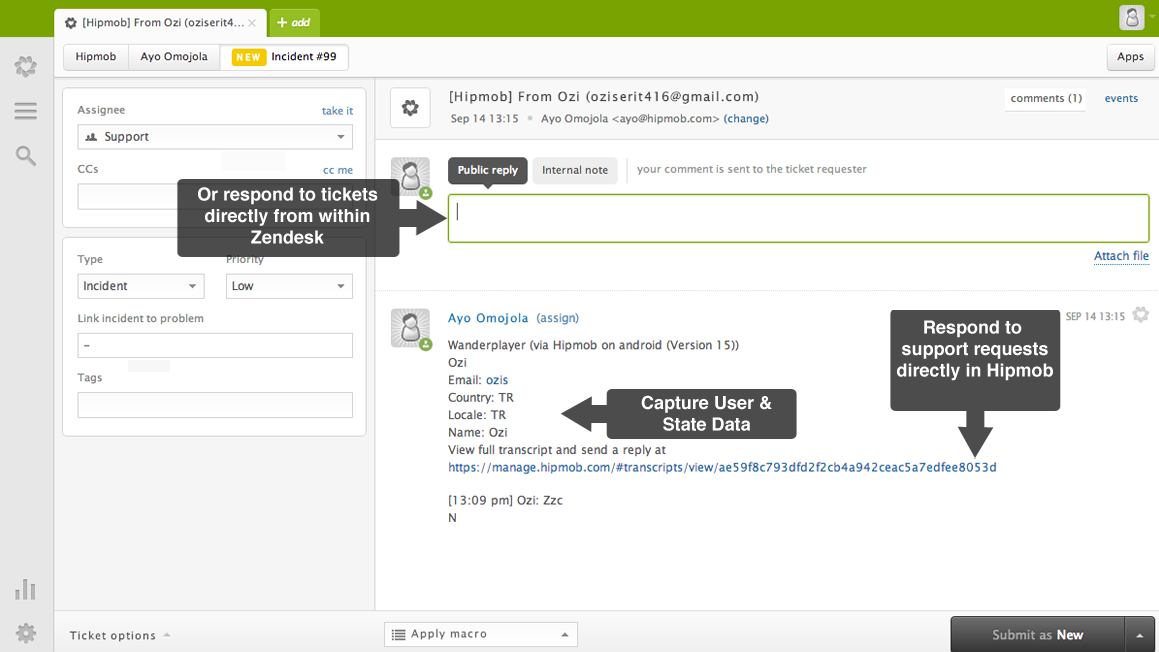Click Submit as New button
The width and height of the screenshot is (1159, 652).
coord(1037,634)
